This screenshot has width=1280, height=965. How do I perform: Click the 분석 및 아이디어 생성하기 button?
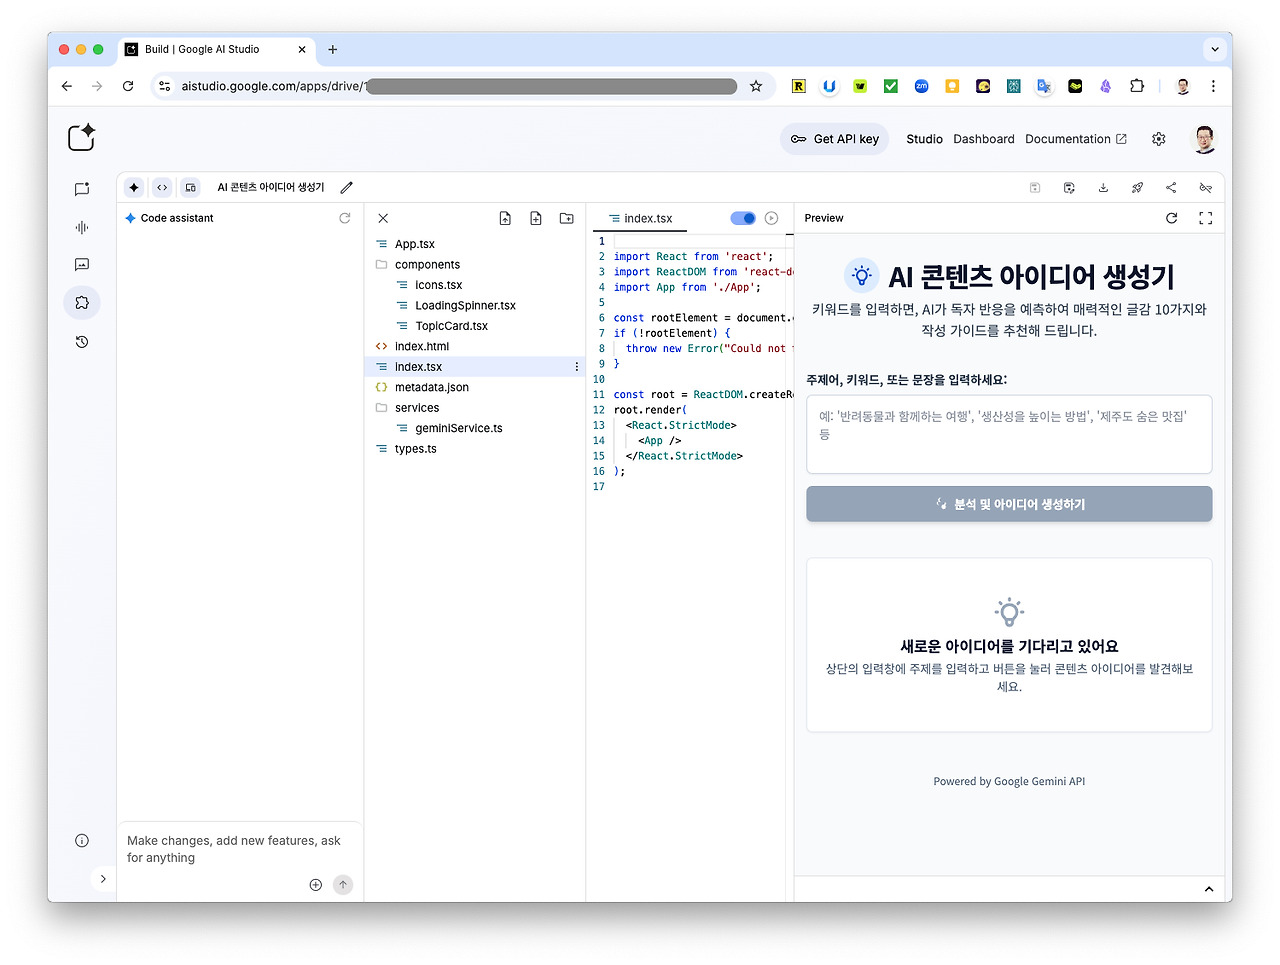pos(1009,504)
